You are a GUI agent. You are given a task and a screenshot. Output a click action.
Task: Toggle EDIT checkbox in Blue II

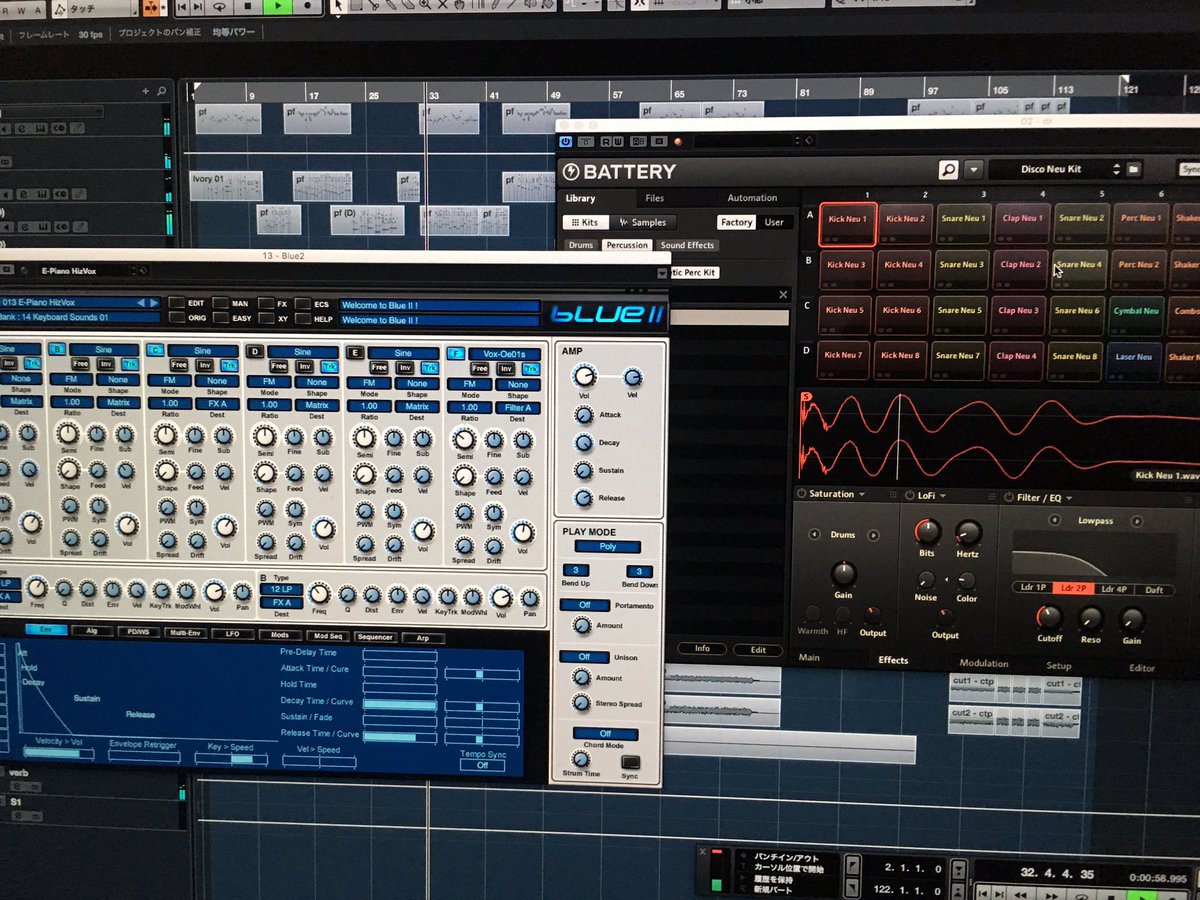click(177, 302)
